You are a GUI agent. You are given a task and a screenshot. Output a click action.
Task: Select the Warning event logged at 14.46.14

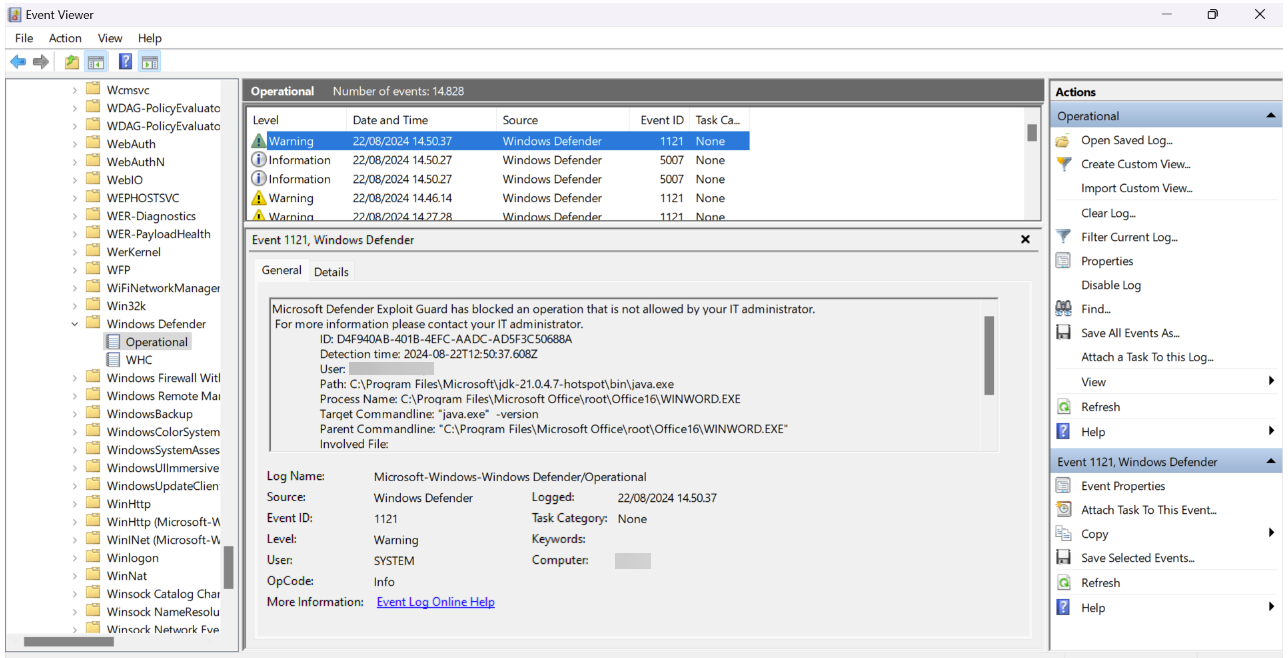(x=498, y=198)
